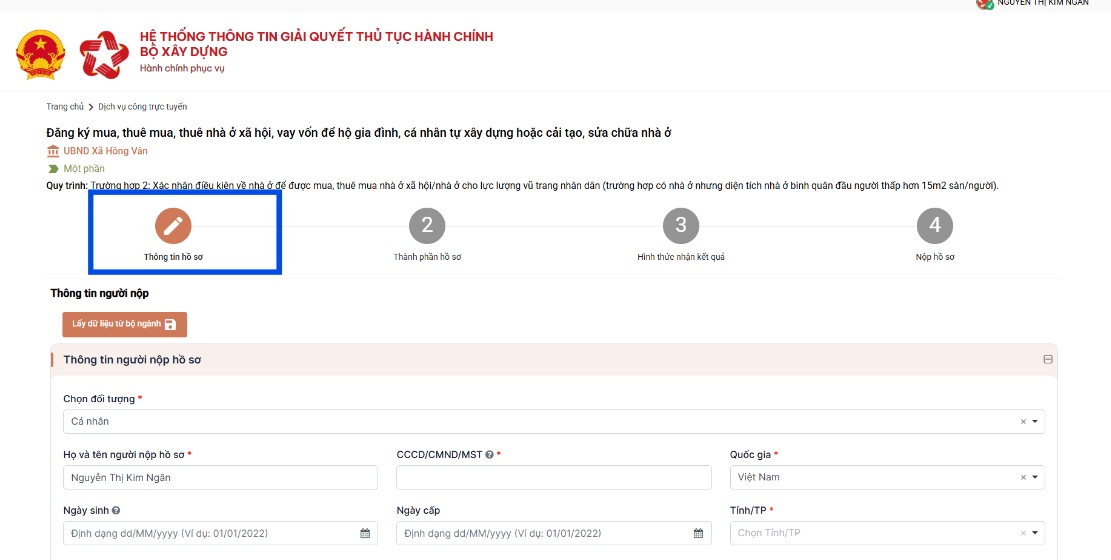Click the Lấy dữ liệu từ bộ ngành button
The width and height of the screenshot is (1111, 560).
click(x=125, y=324)
